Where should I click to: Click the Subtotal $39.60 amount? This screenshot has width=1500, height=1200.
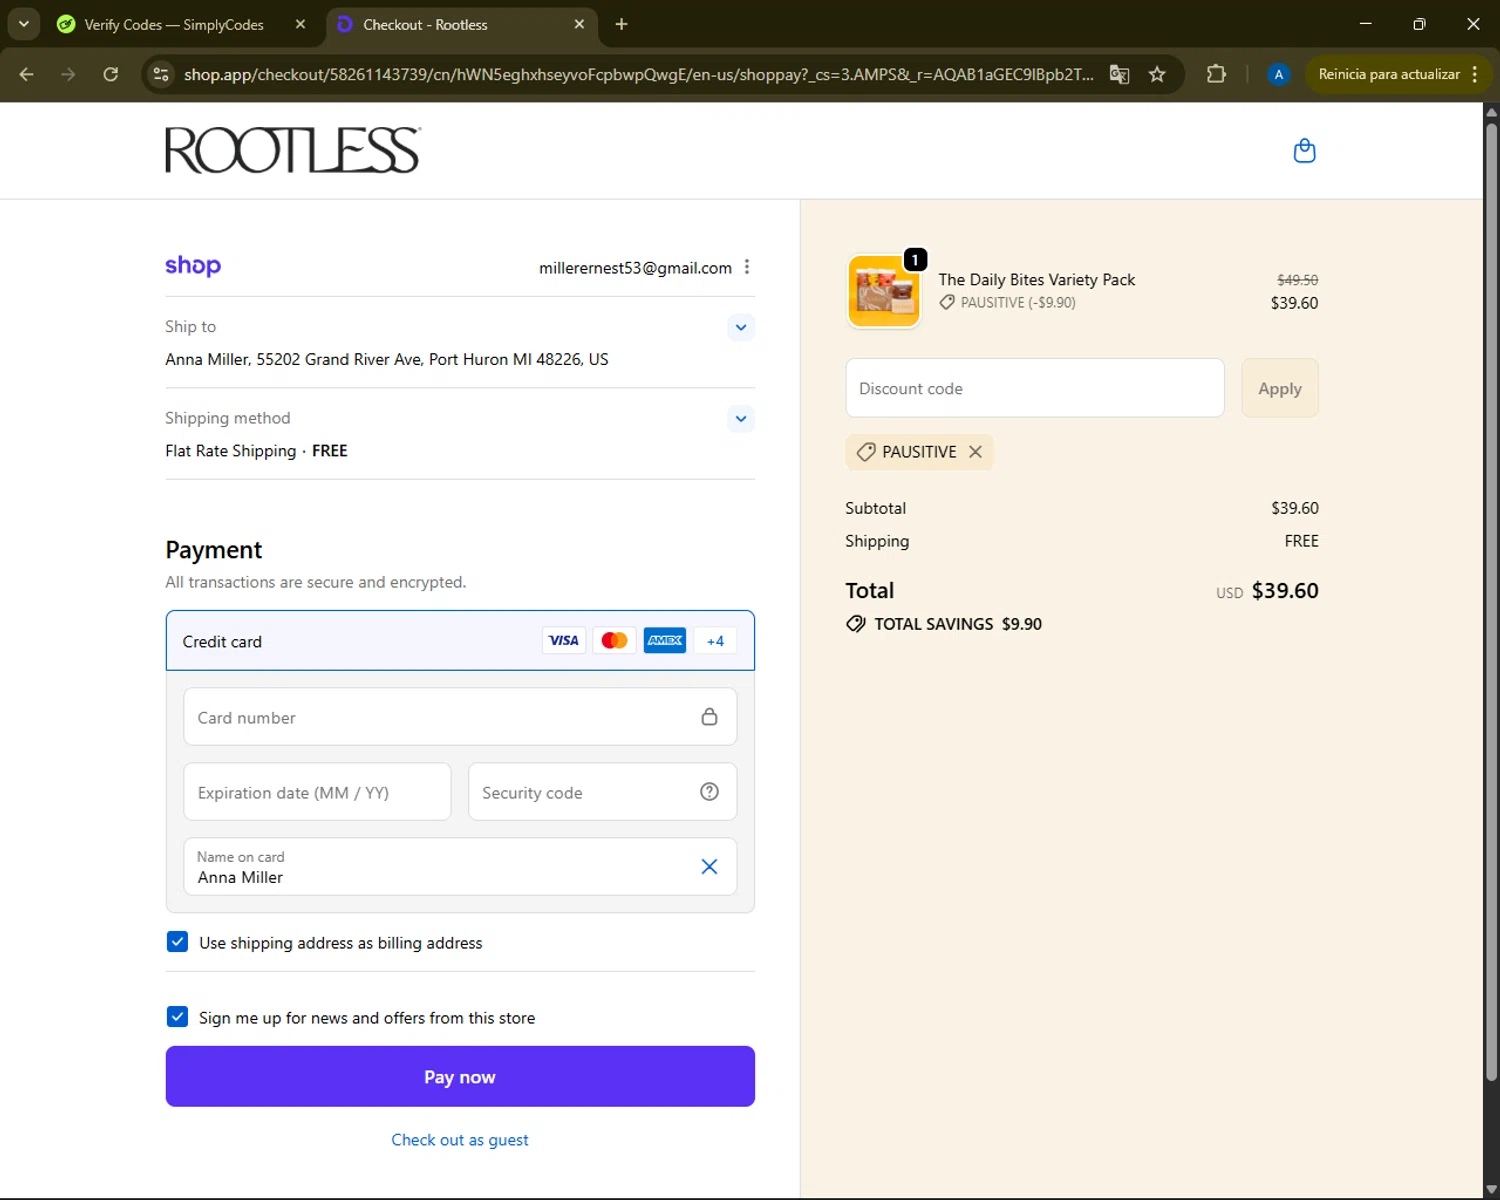click(x=1295, y=508)
